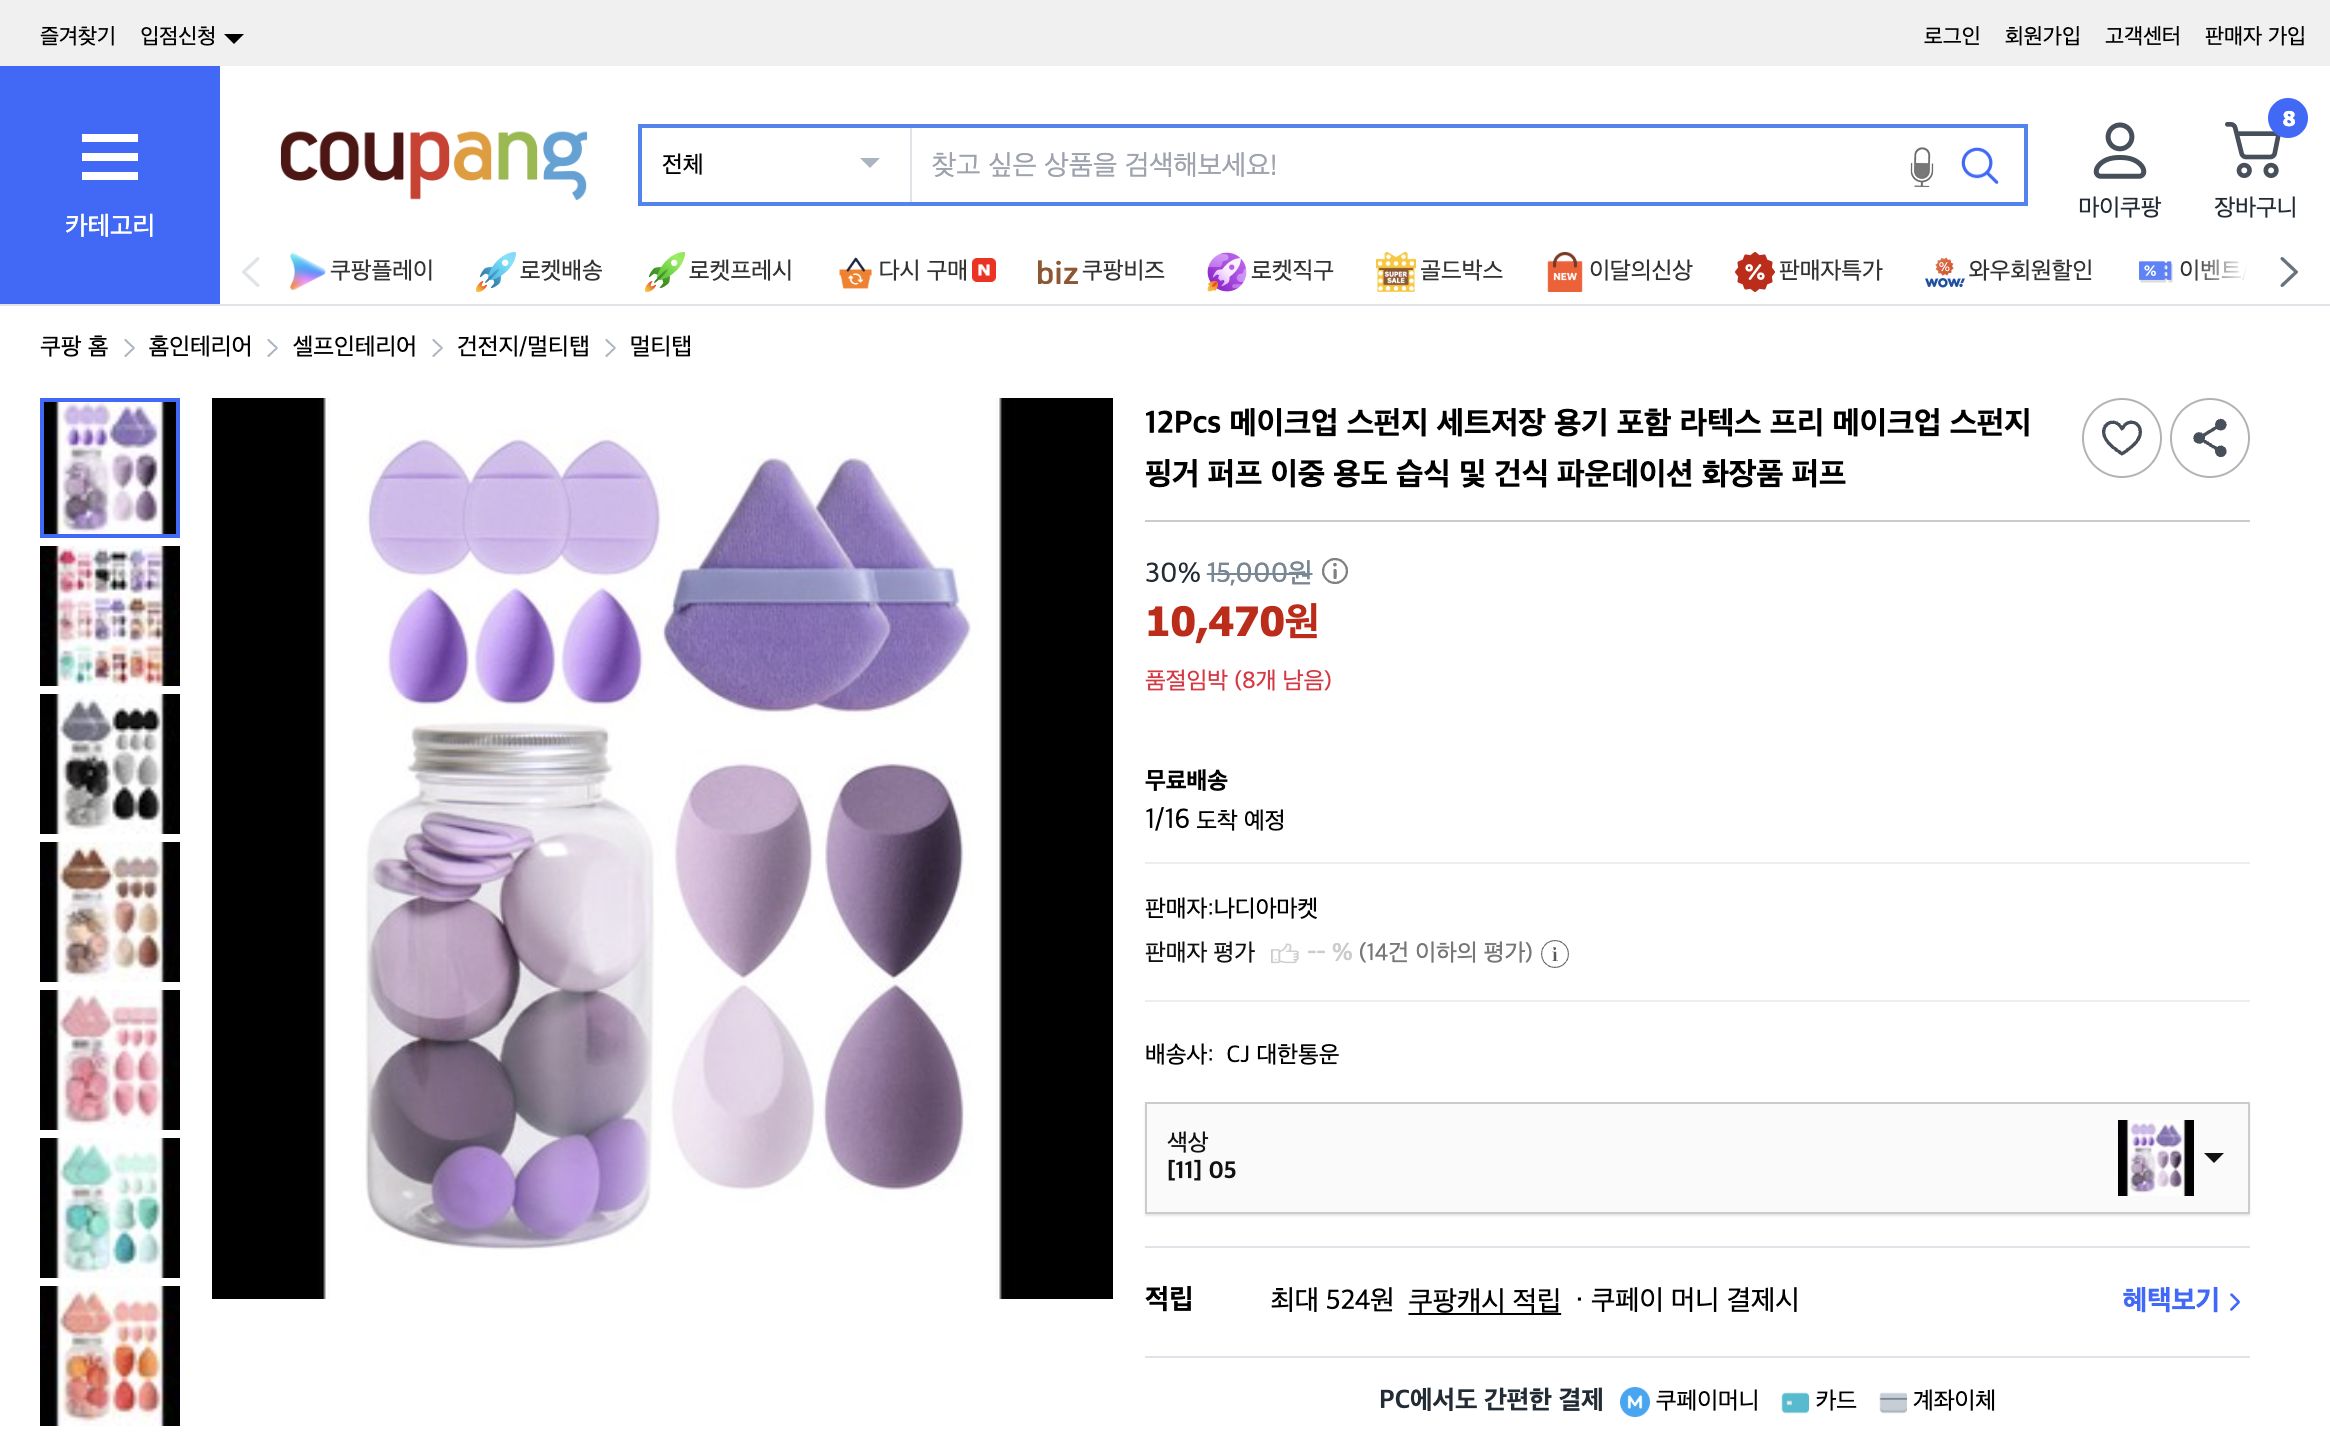This screenshot has width=2330, height=1432.
Task: Share the product using the share icon
Action: click(x=2208, y=437)
